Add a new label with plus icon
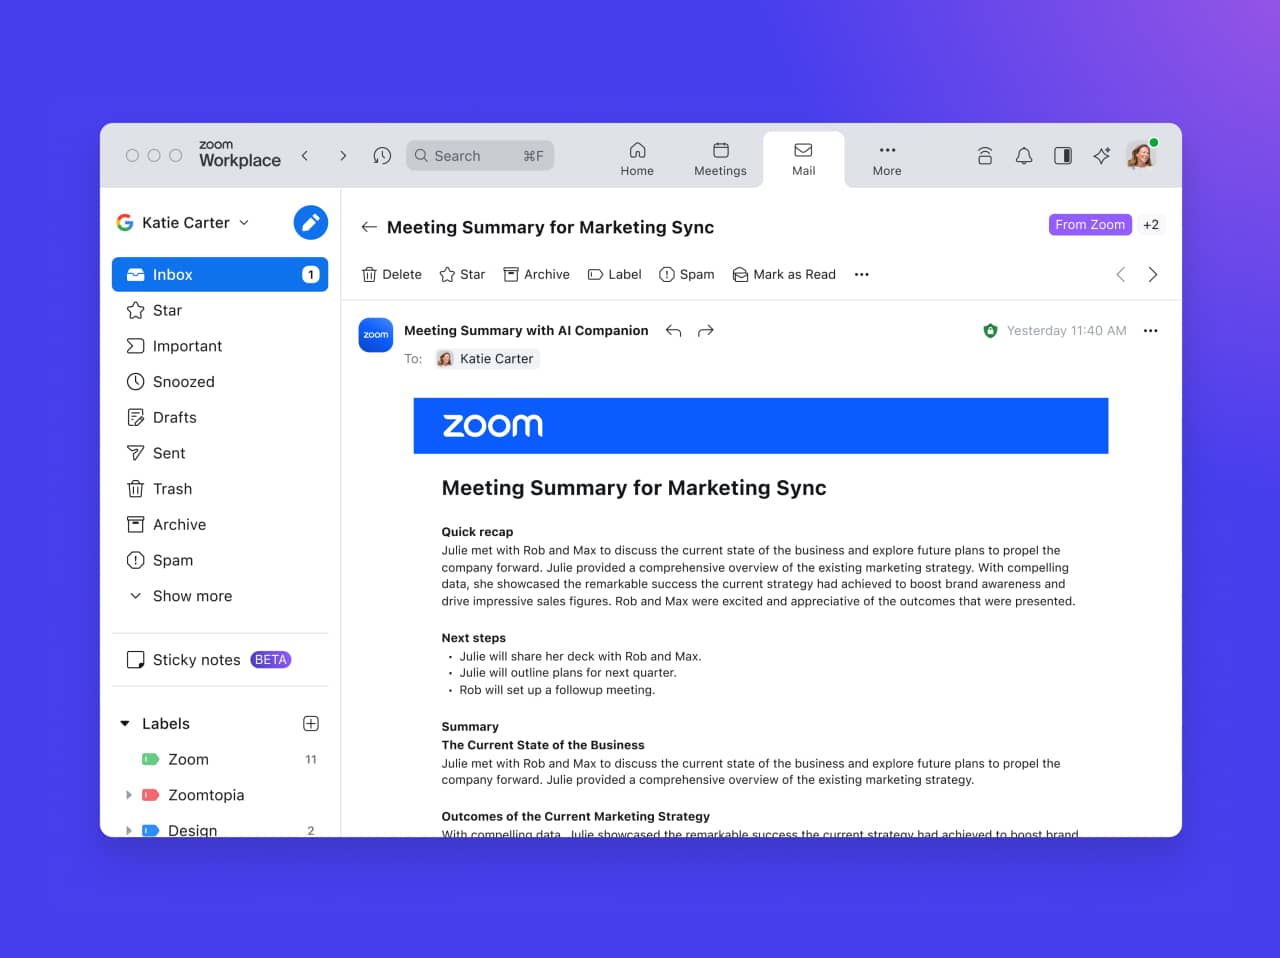The width and height of the screenshot is (1280, 958). coord(311,724)
